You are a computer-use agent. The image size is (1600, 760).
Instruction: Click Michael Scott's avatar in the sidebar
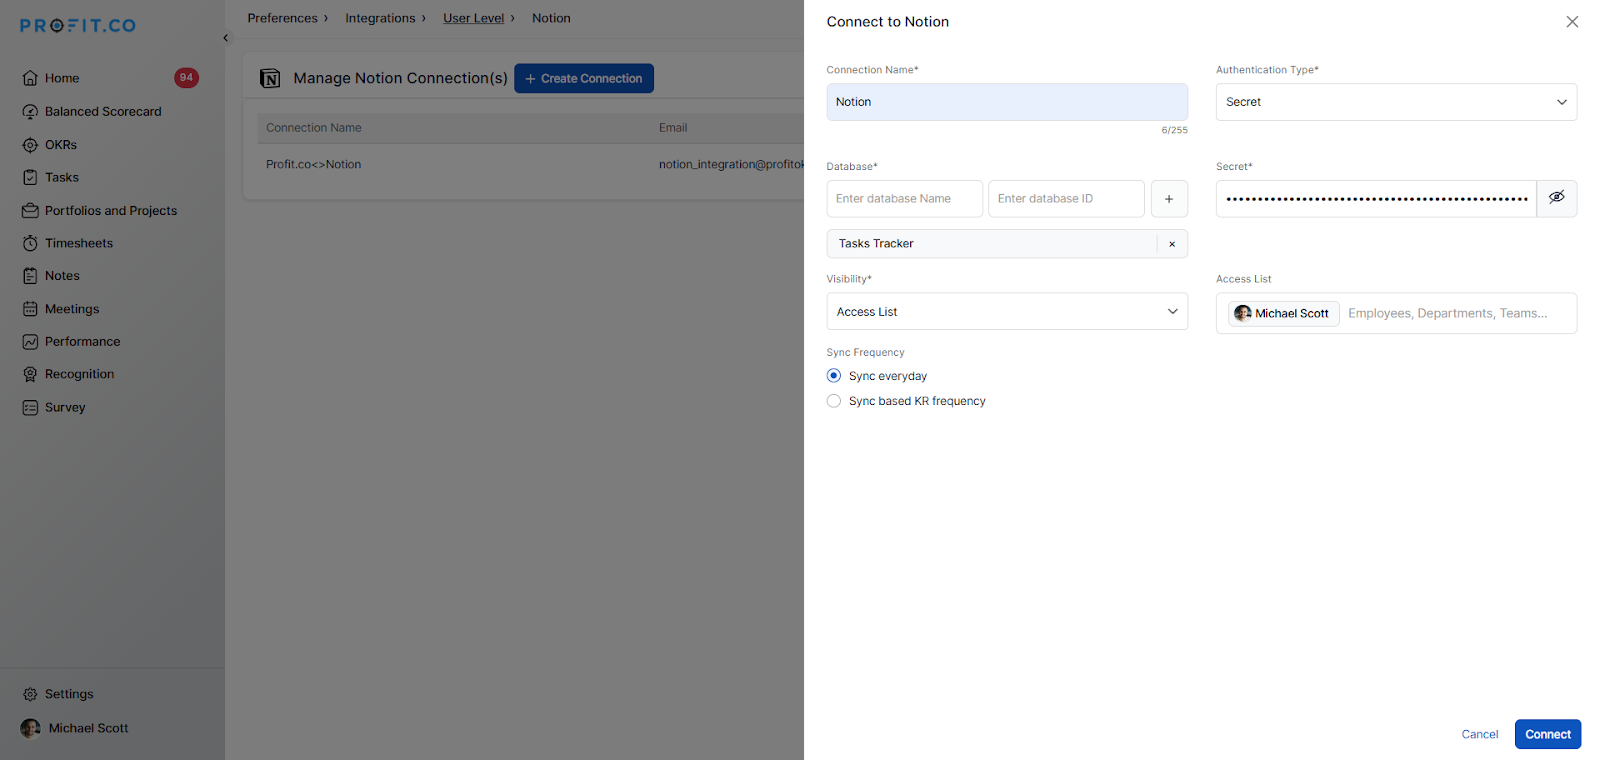(31, 728)
